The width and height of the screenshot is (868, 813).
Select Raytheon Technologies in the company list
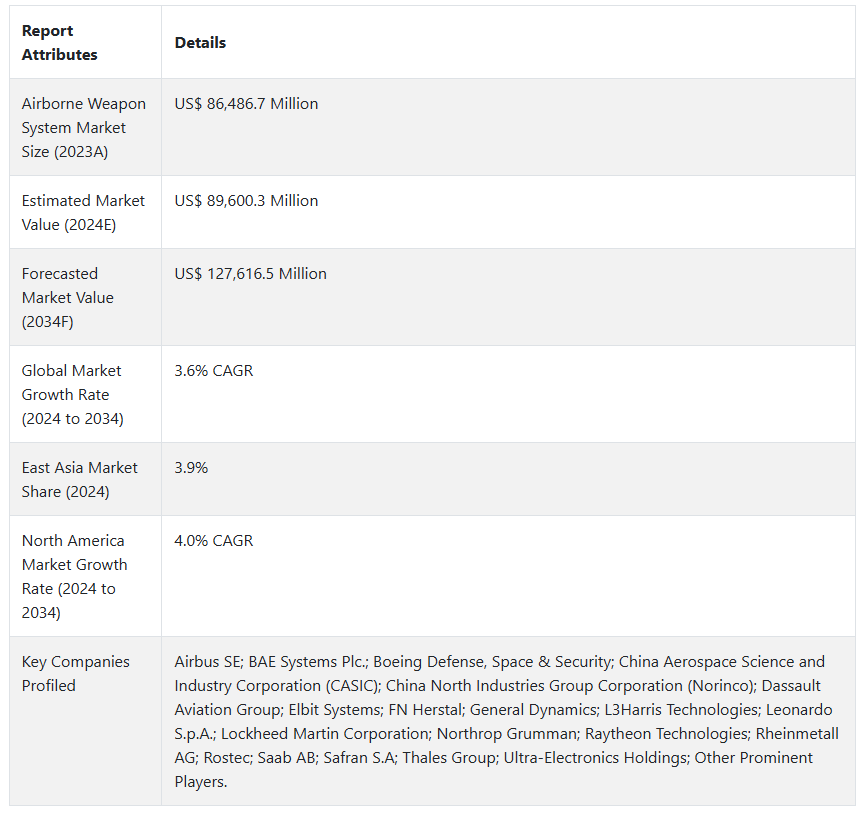tap(664, 734)
